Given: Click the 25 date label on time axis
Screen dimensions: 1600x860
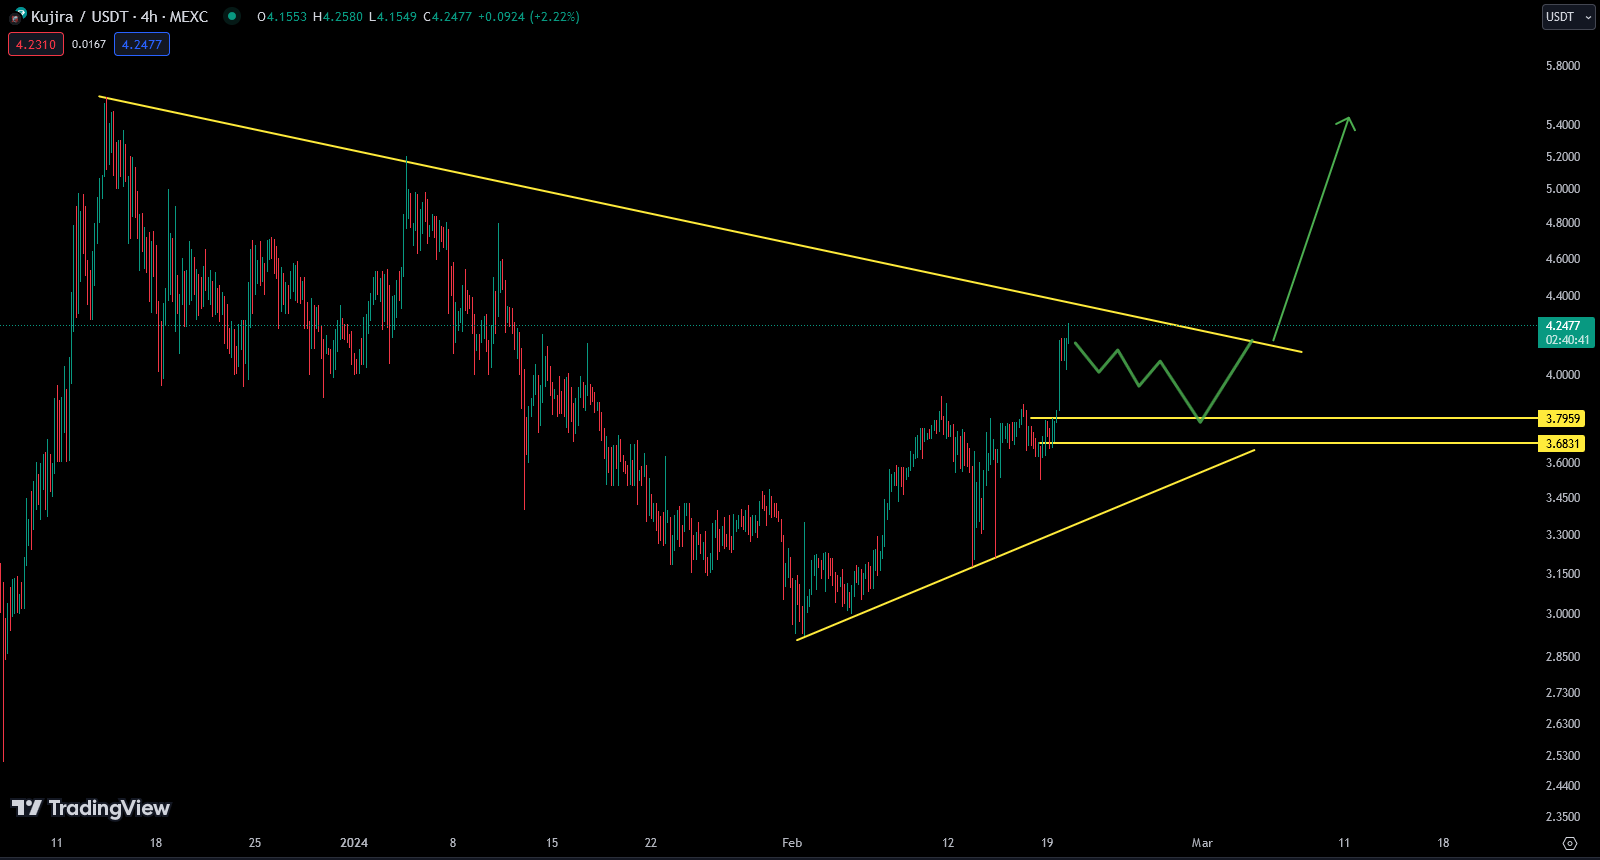Looking at the screenshot, I should coord(255,843).
